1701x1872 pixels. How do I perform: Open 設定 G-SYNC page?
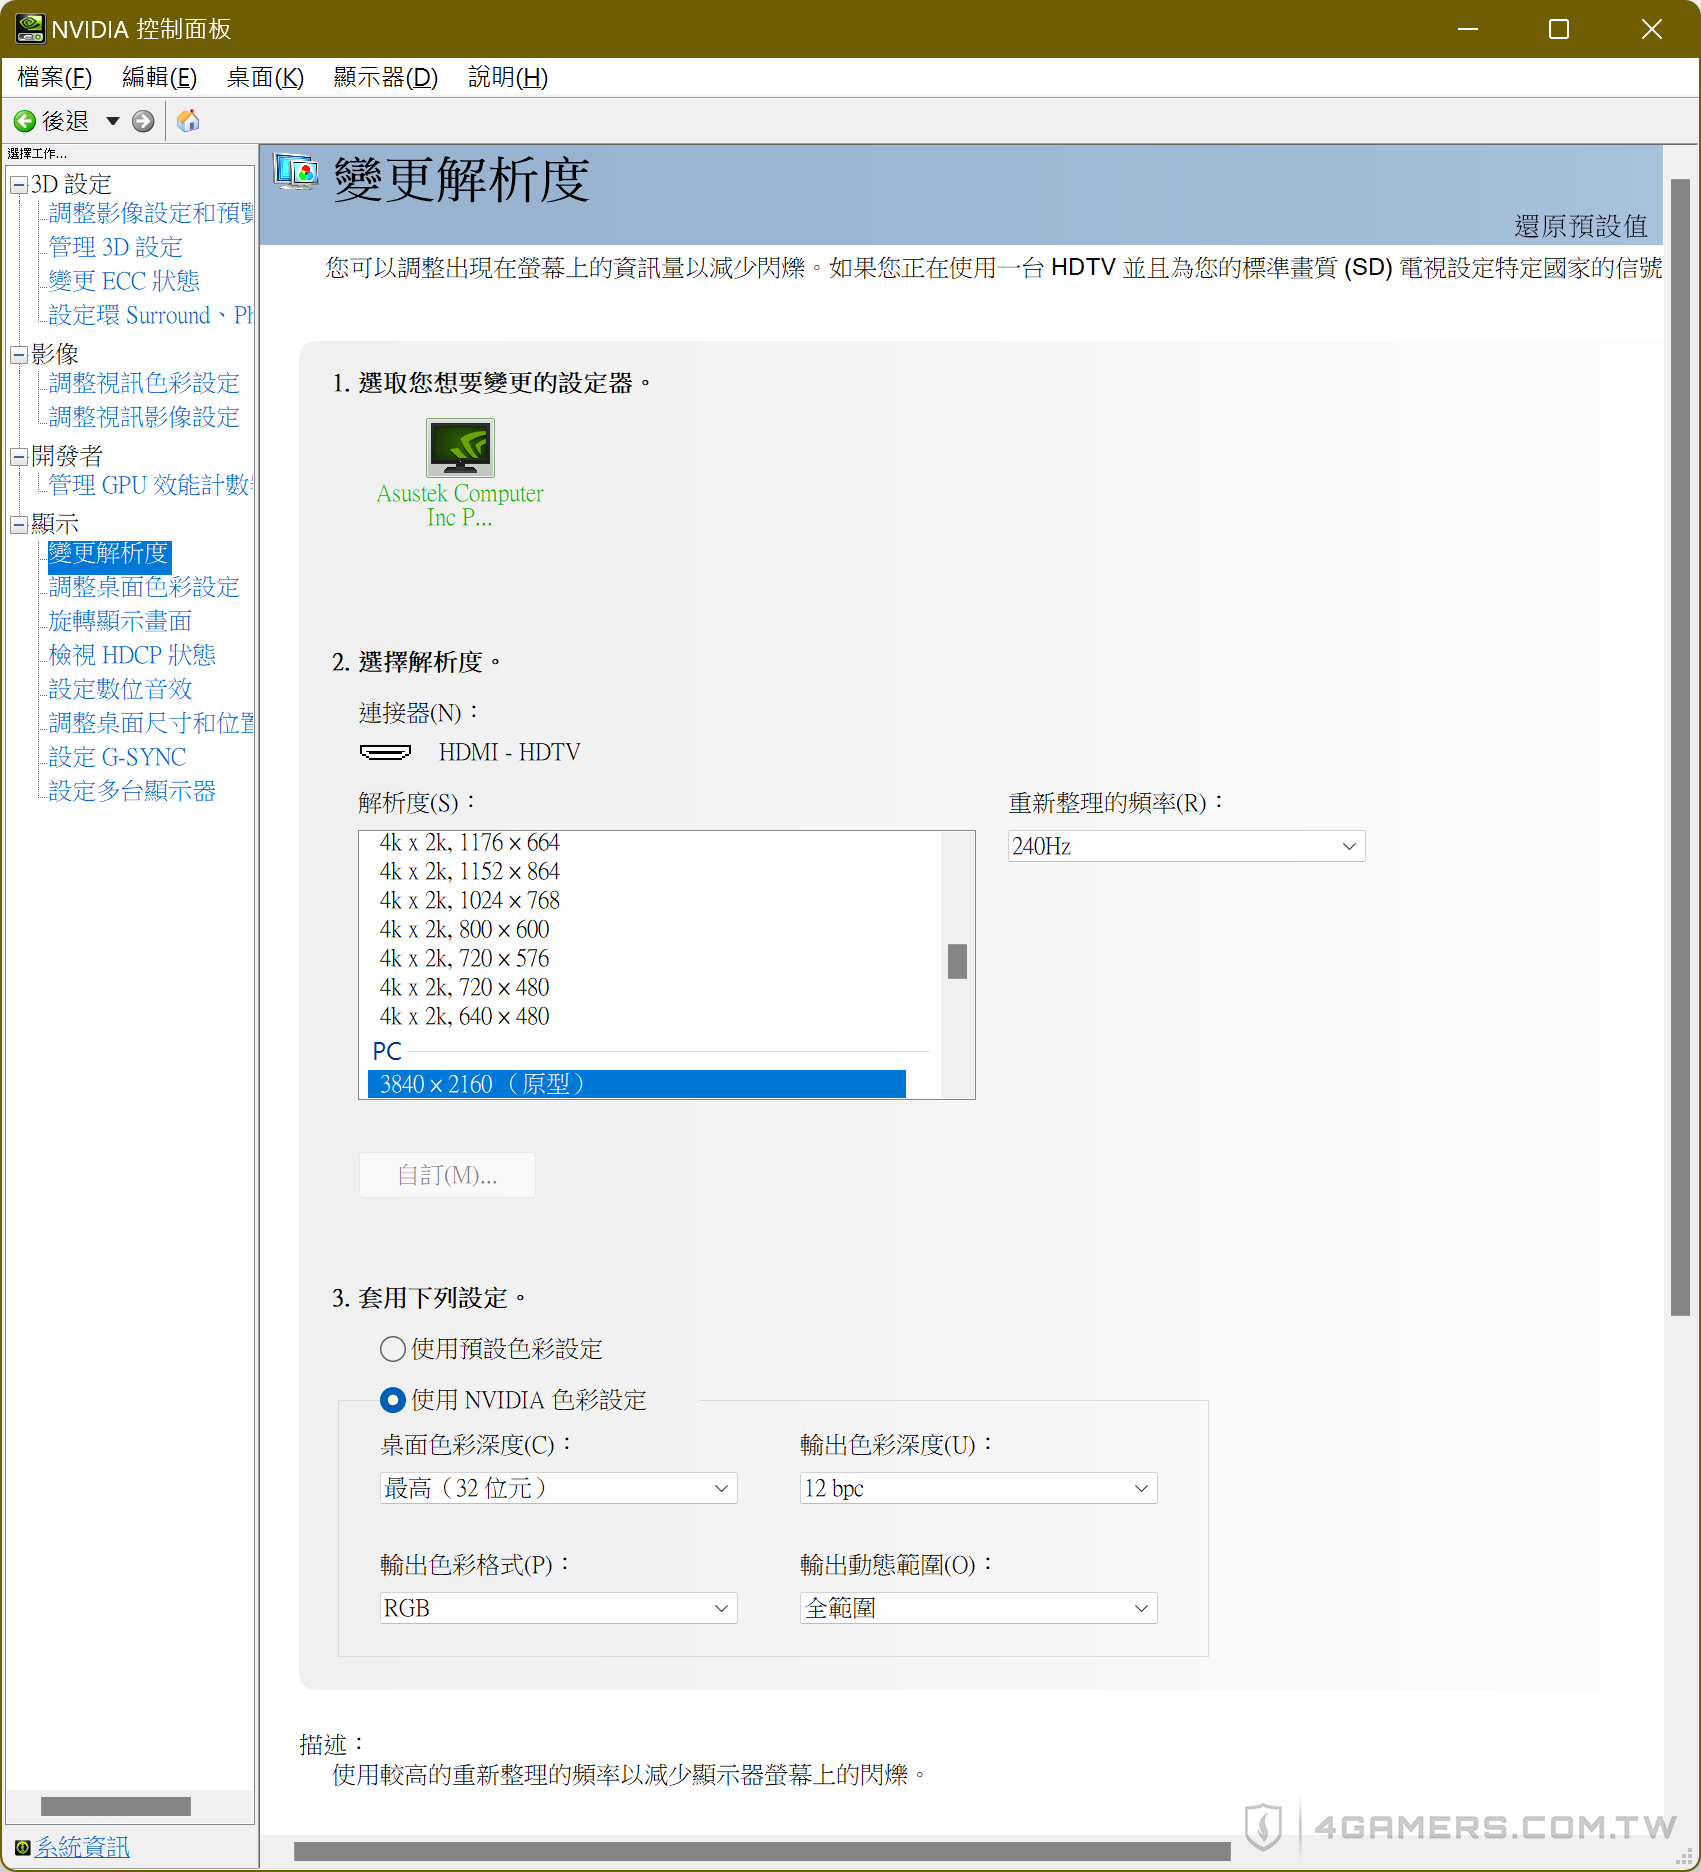pos(117,757)
